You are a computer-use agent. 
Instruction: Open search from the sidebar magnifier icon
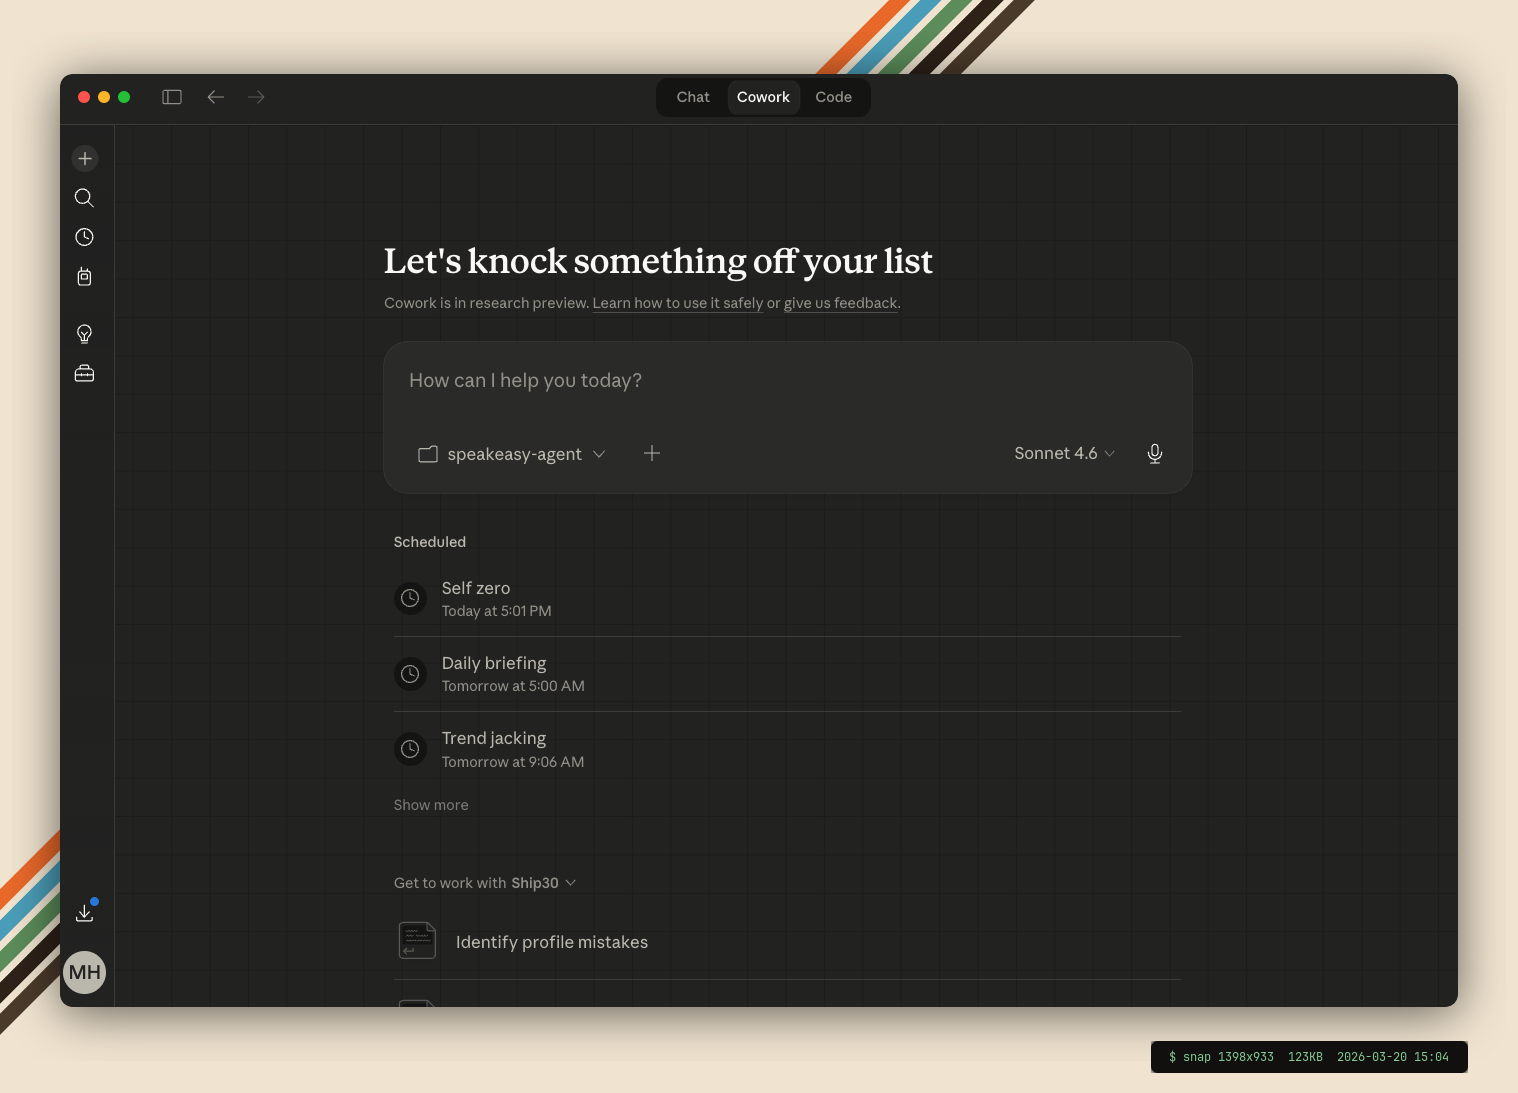(85, 198)
